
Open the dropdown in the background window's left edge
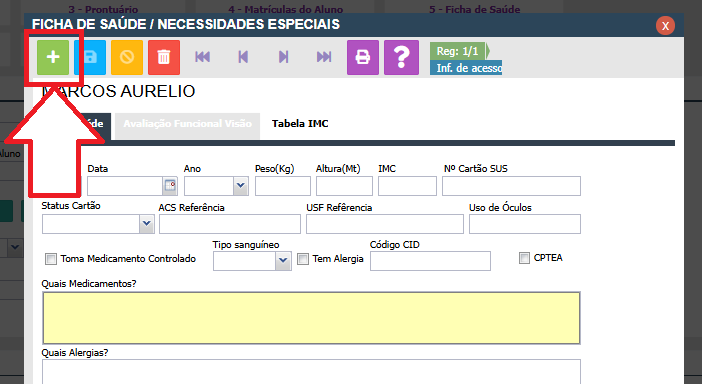click(x=15, y=247)
